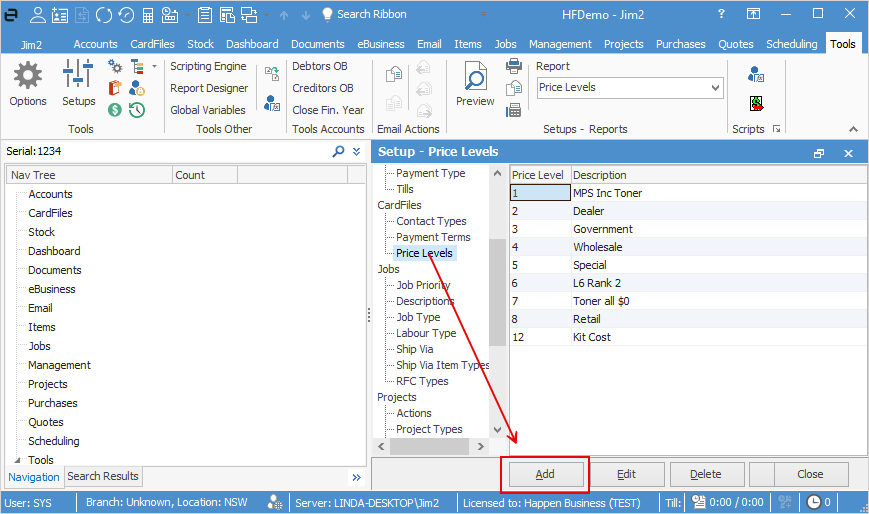Run the user card script icon in Scripts
The image size is (869, 514).
[756, 74]
